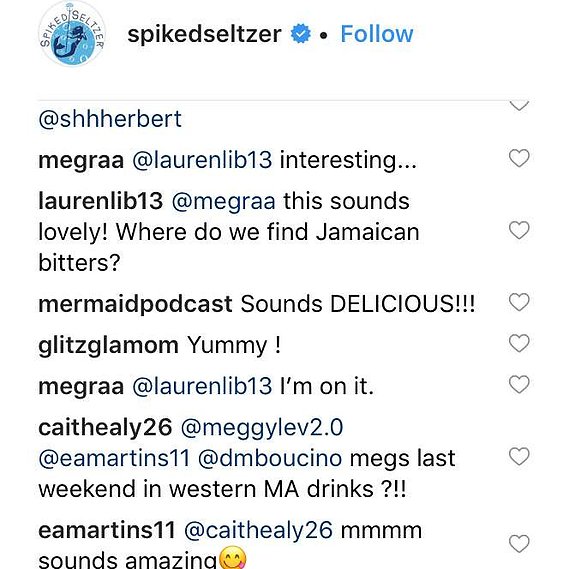Open the @caithealy26 mention in last comment

tap(258, 531)
